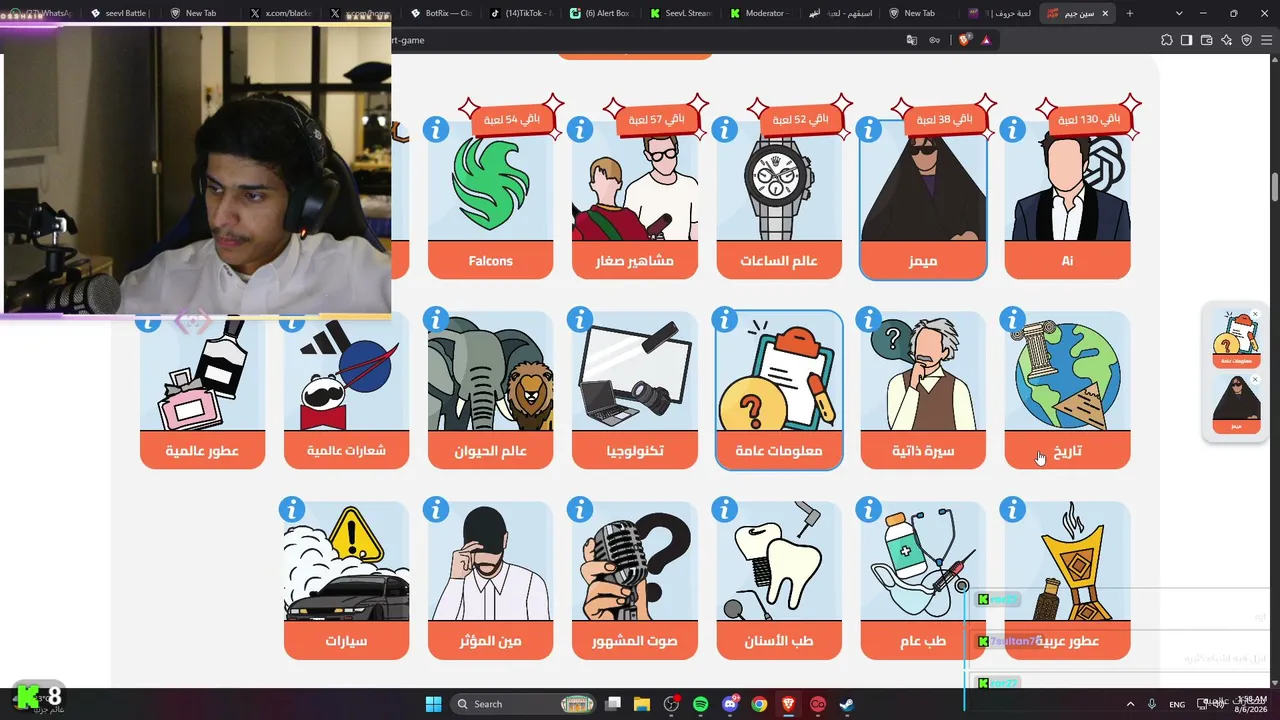Screen dimensions: 1280x720
Task: Select the مين المؤثر category card
Action: coord(490,580)
